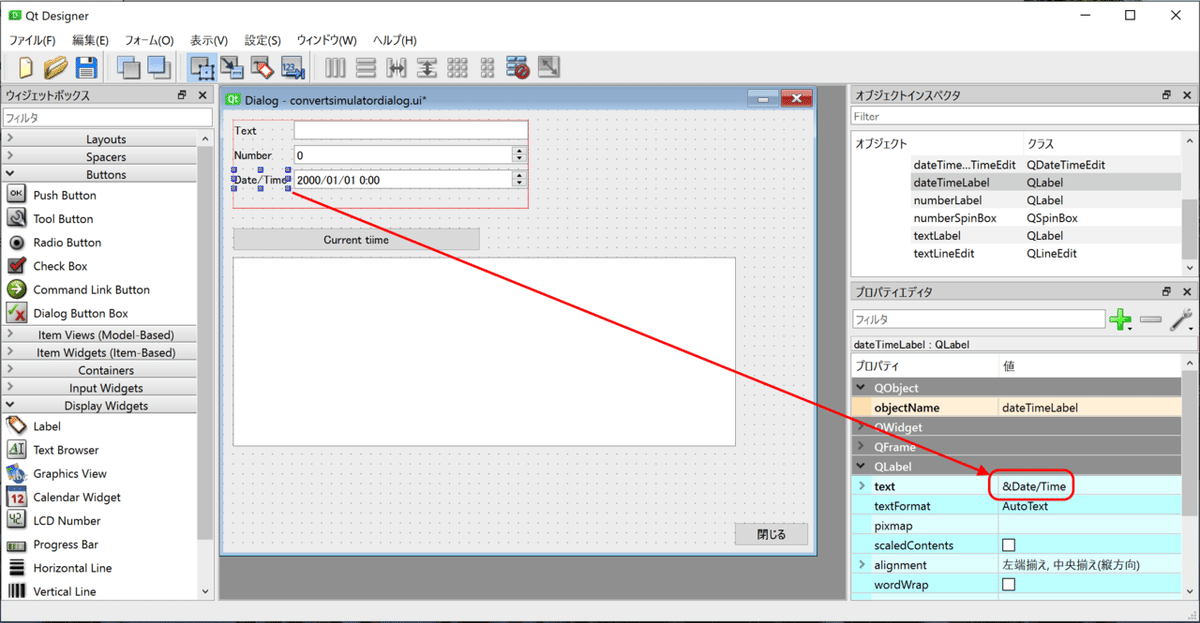Apply Lay Out Horizontally in Splitter icon
This screenshot has width=1200, height=623.
click(397, 68)
